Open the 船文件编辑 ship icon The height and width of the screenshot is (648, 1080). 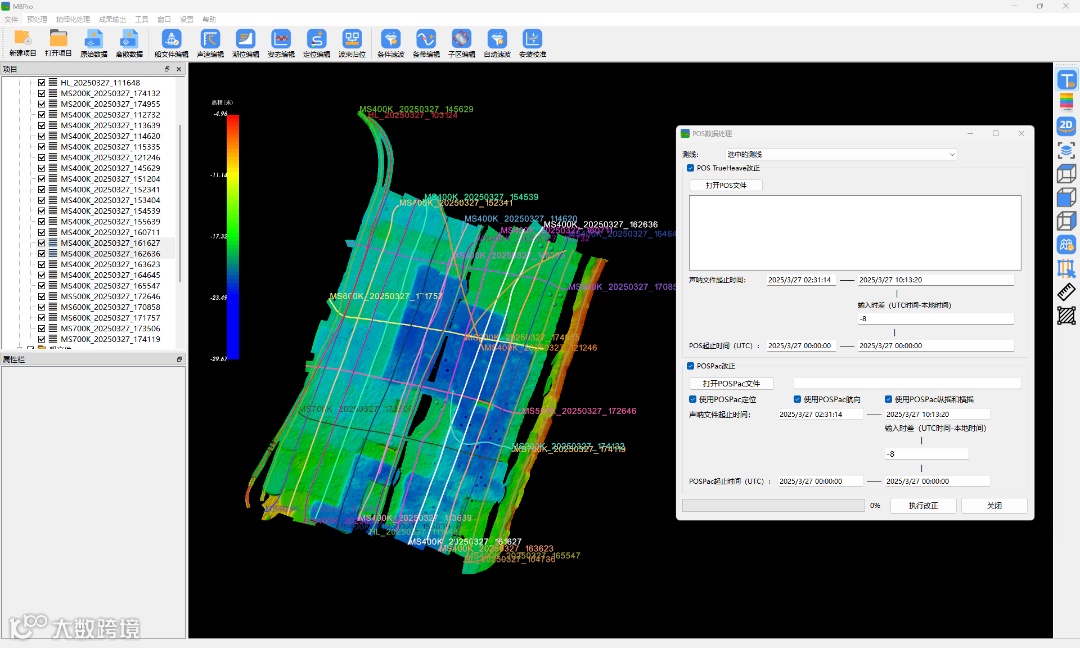(x=172, y=43)
